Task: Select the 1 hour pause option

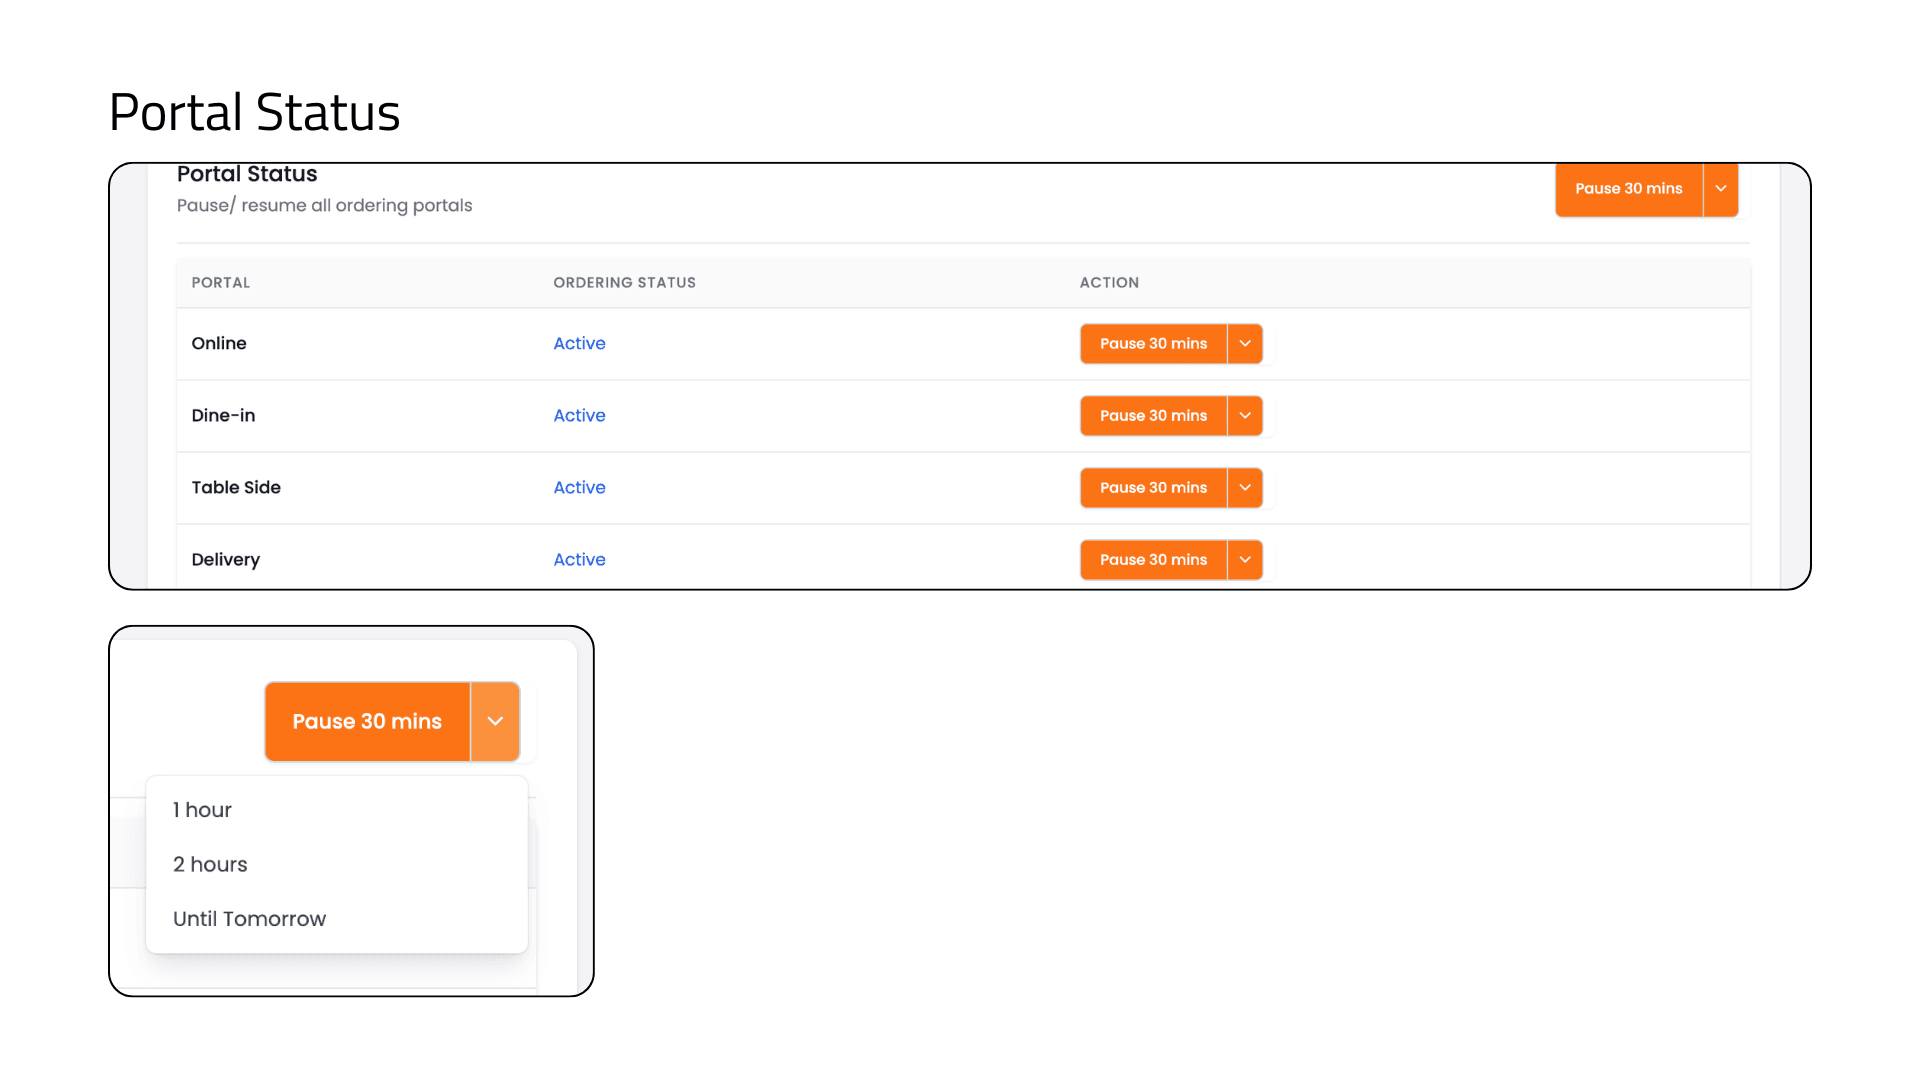Action: tap(202, 810)
